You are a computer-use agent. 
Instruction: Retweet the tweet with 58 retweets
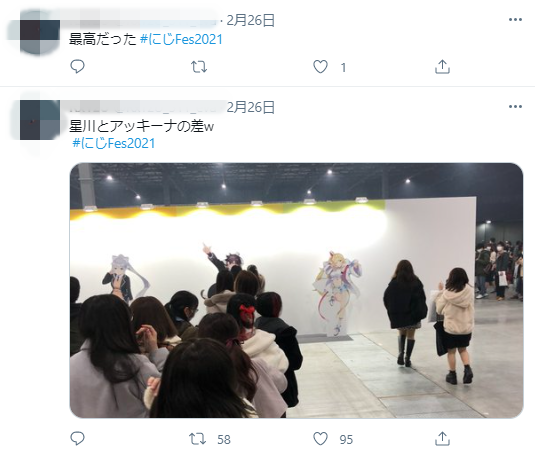[x=198, y=439]
